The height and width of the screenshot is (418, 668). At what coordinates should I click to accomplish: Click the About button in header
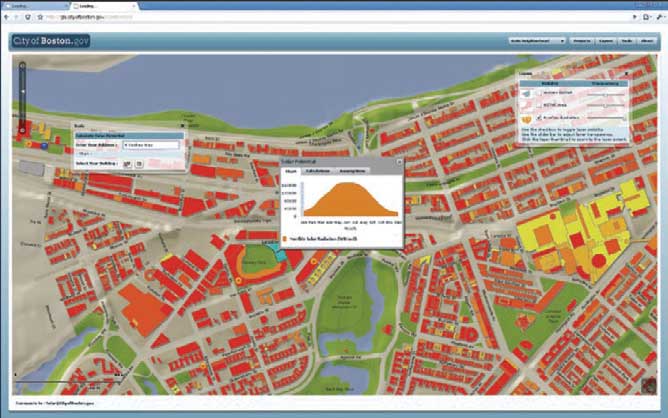645,42
